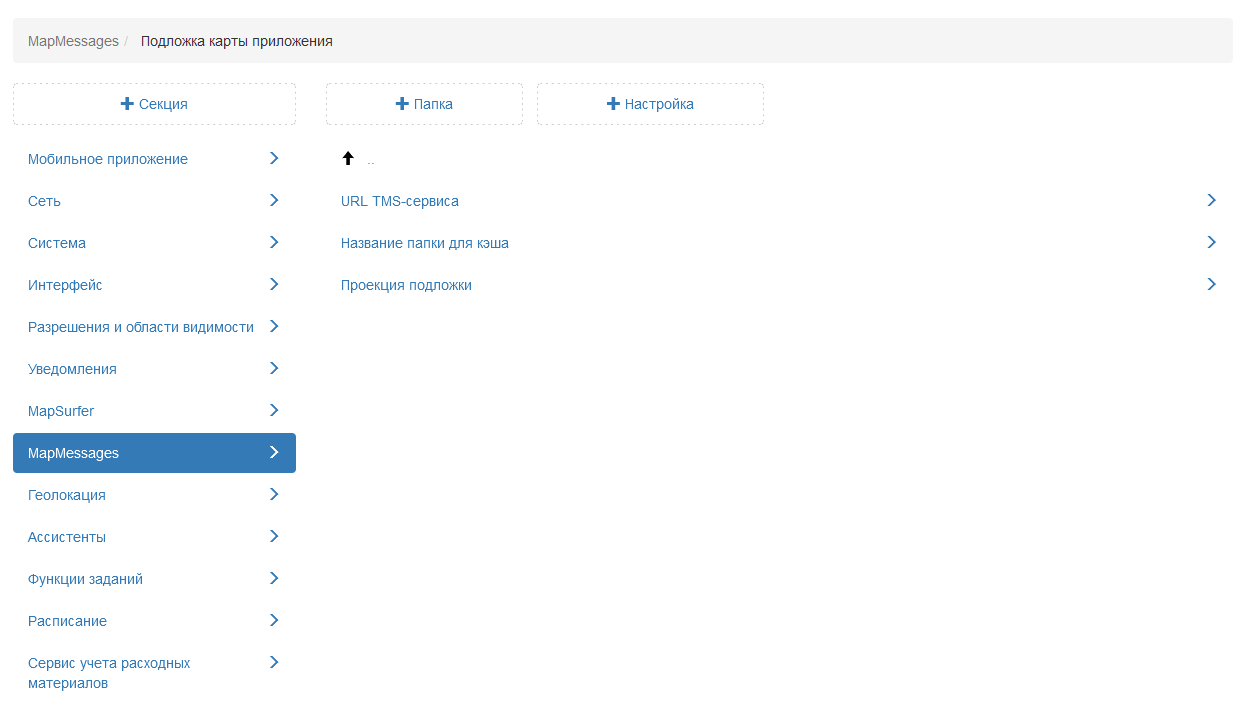Viewport: 1247px width, 717px height.
Task: Open the Сеть section
Action: point(154,201)
